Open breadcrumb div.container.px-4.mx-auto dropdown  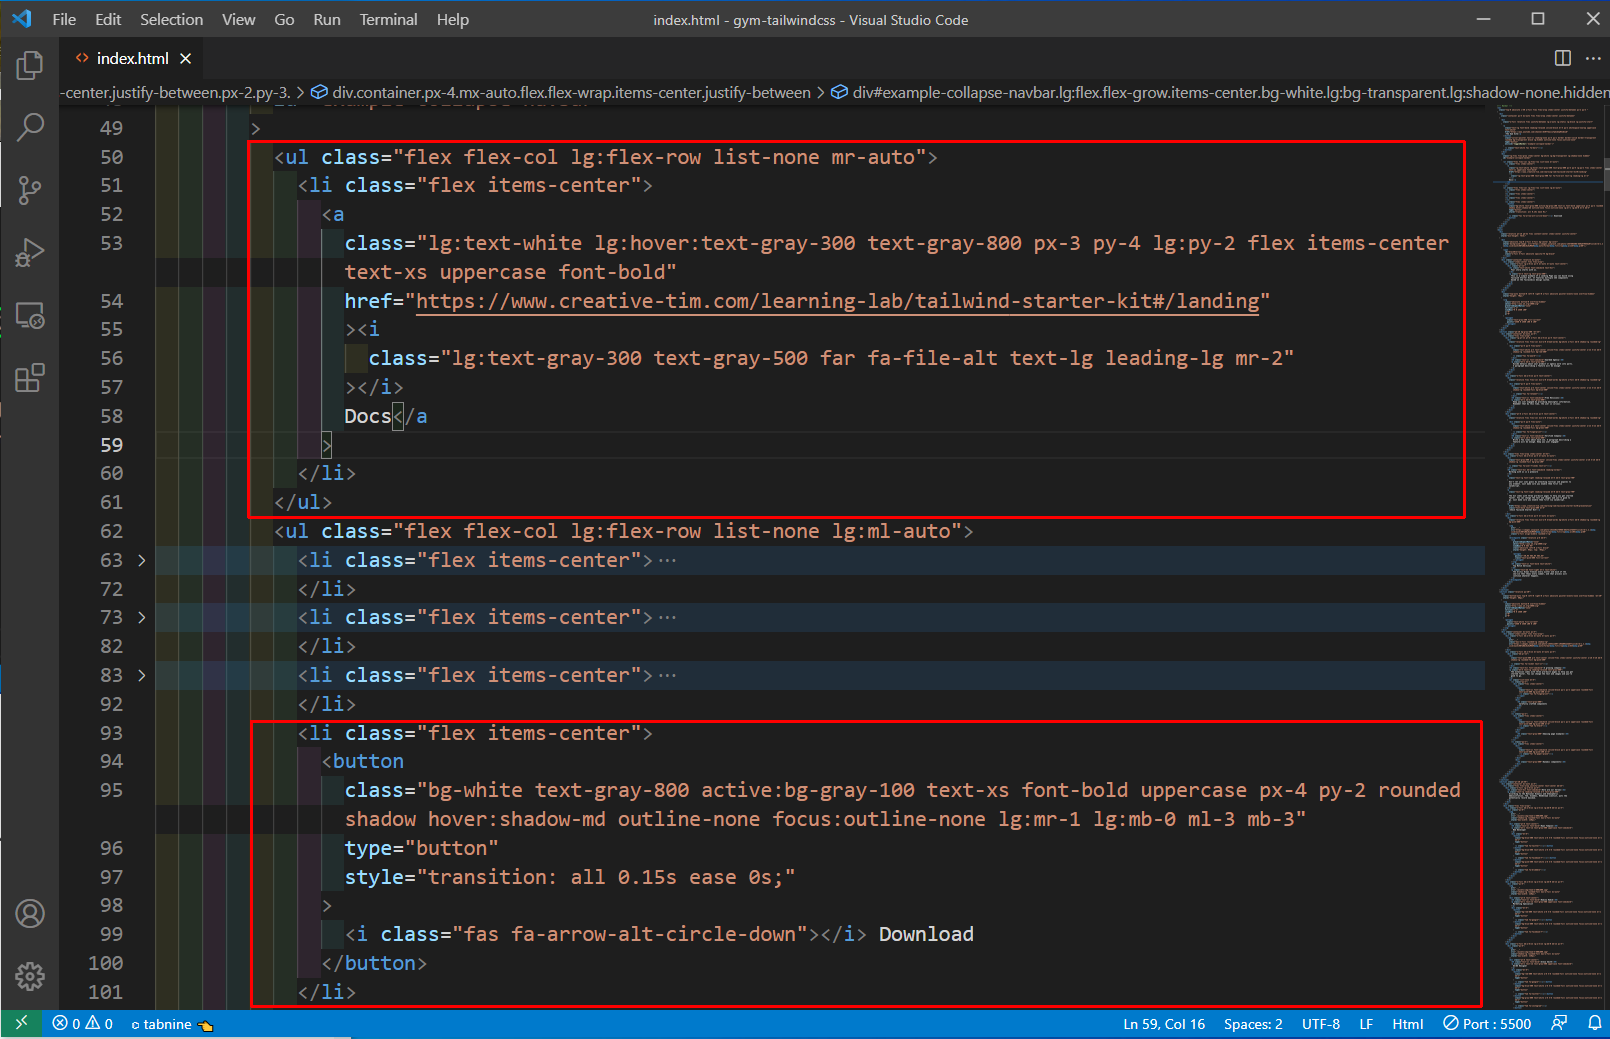coord(561,92)
